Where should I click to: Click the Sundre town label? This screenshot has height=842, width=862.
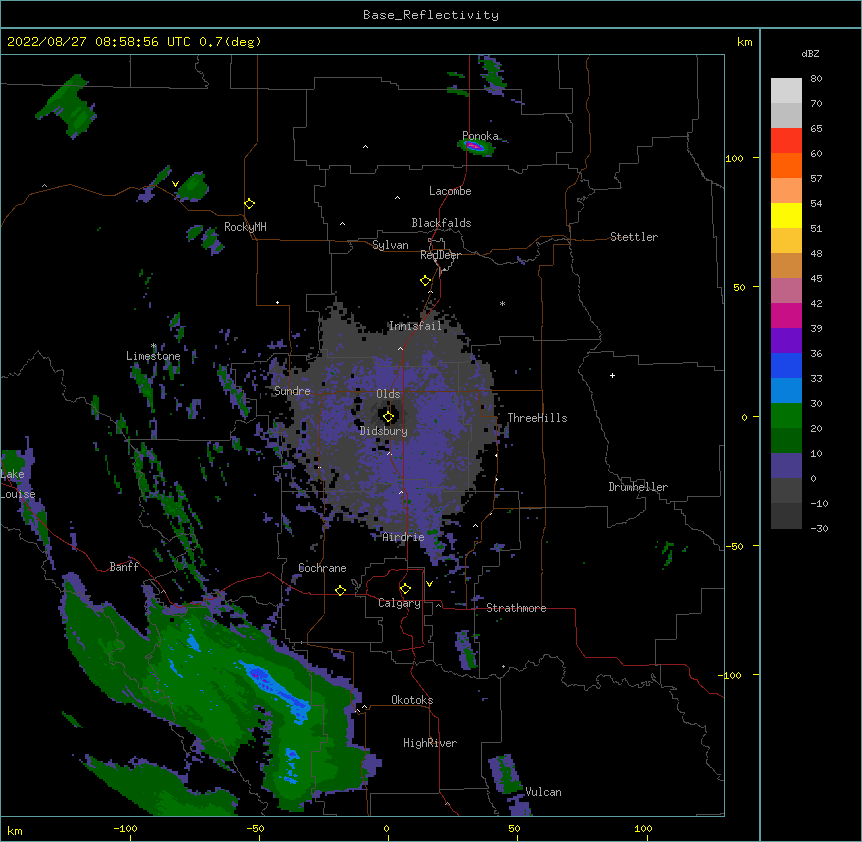point(292,391)
